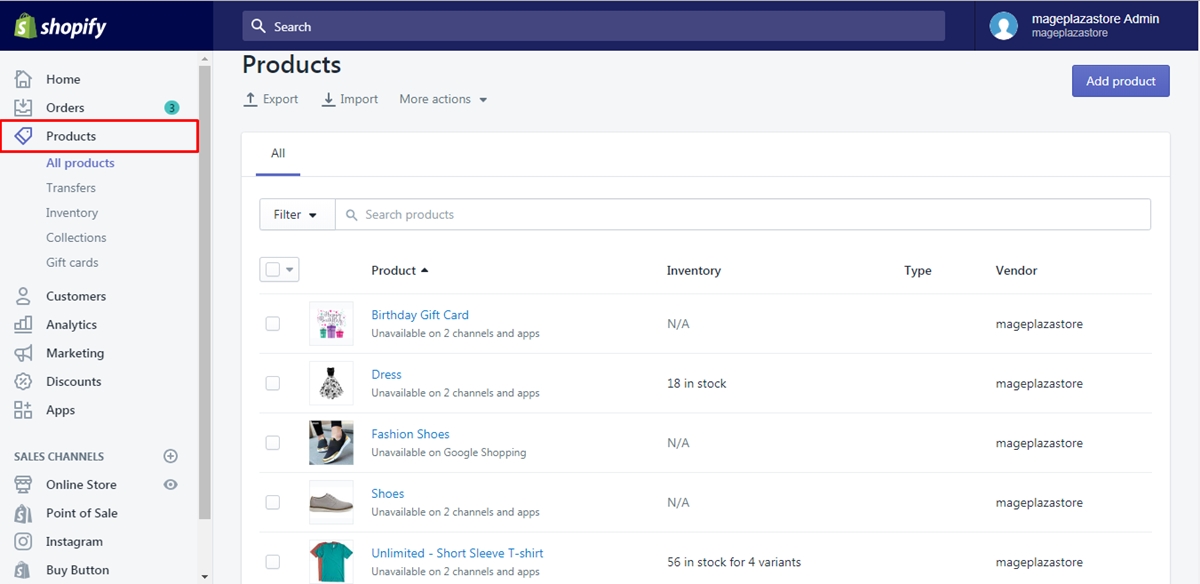Screen dimensions: 1200x584
Task: Add a sales channel with plus icon
Action: pos(170,456)
